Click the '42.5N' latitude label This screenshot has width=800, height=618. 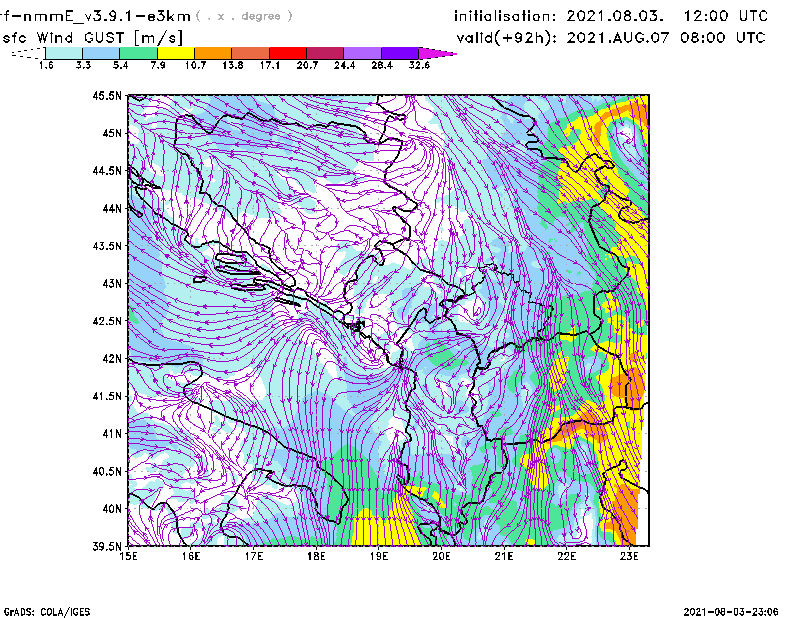[107, 321]
